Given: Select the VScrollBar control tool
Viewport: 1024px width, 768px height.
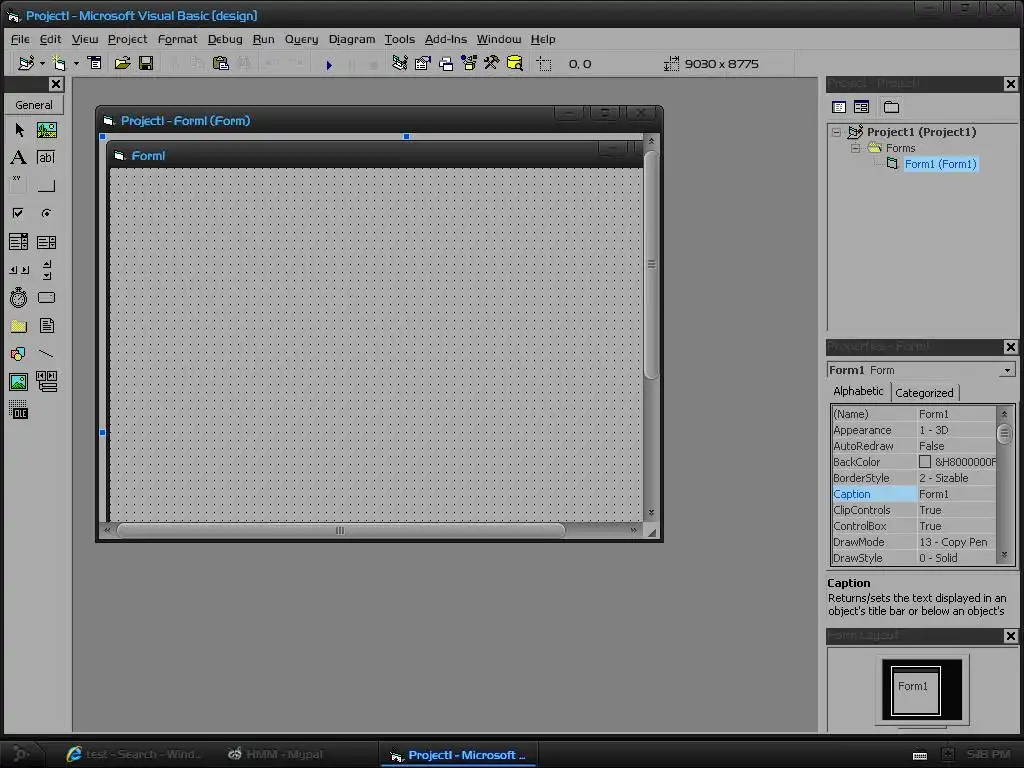Looking at the screenshot, I should 46,270.
